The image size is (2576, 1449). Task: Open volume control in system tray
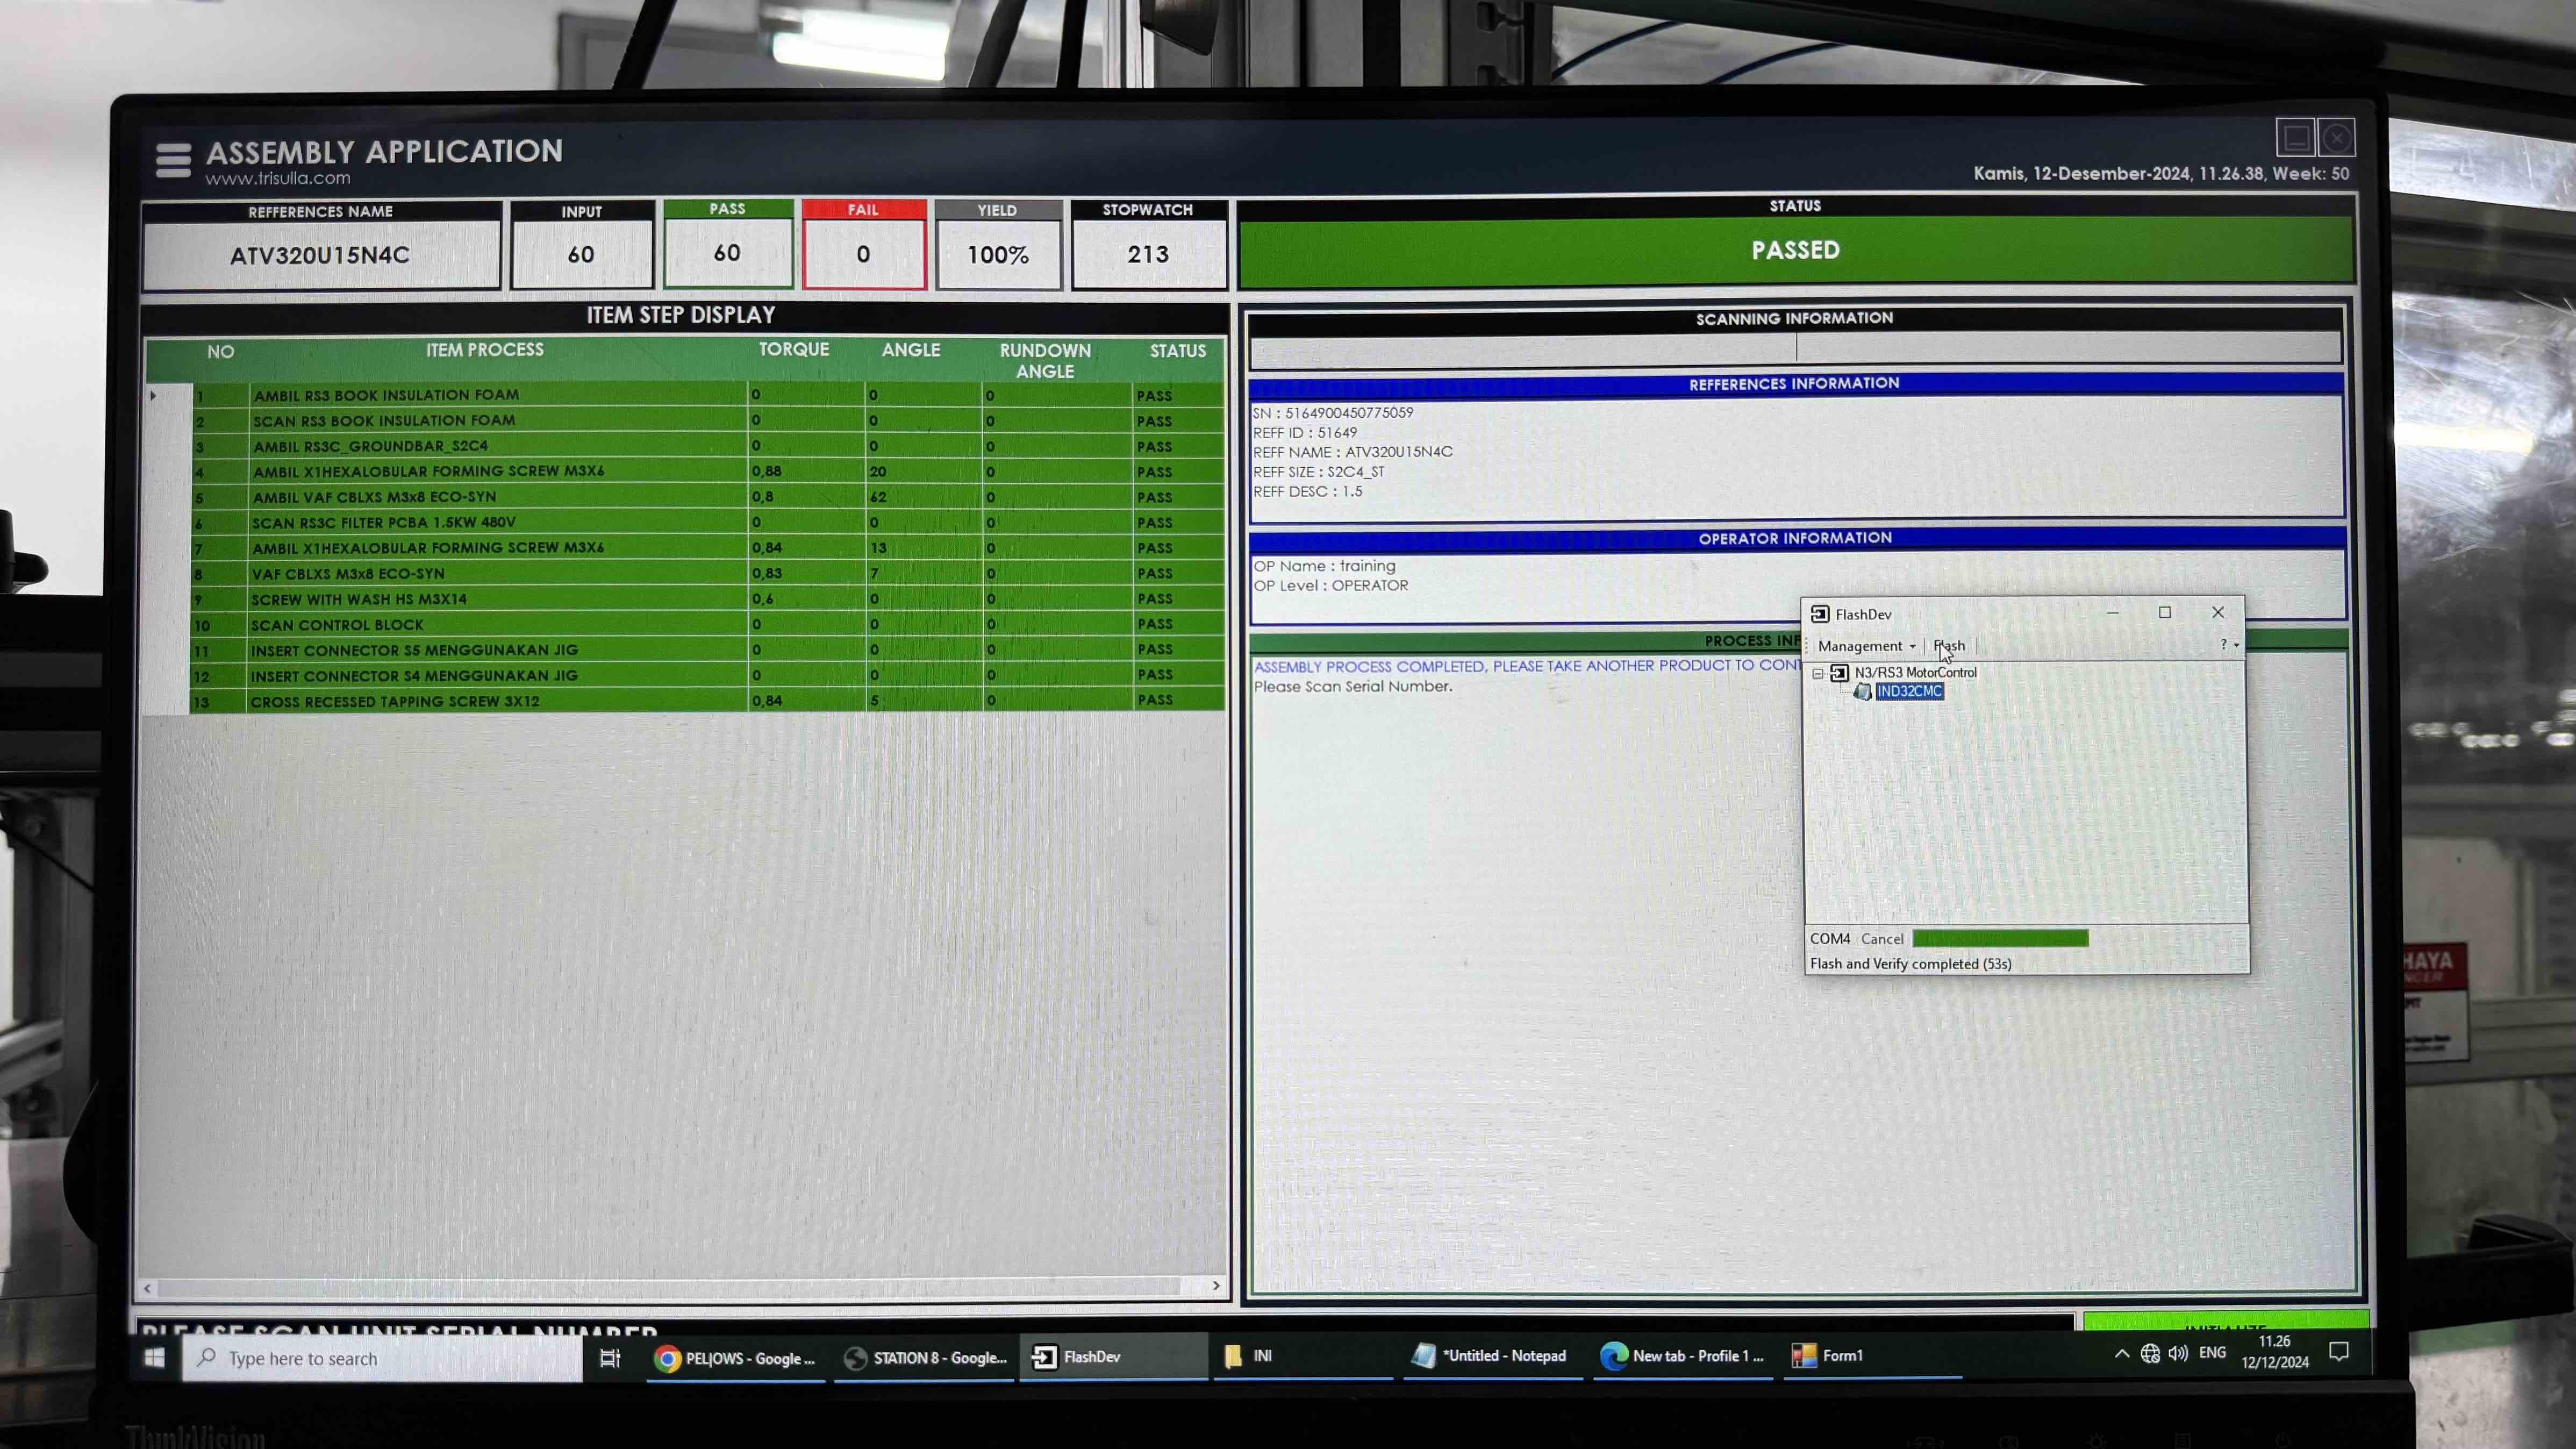coord(2178,1354)
